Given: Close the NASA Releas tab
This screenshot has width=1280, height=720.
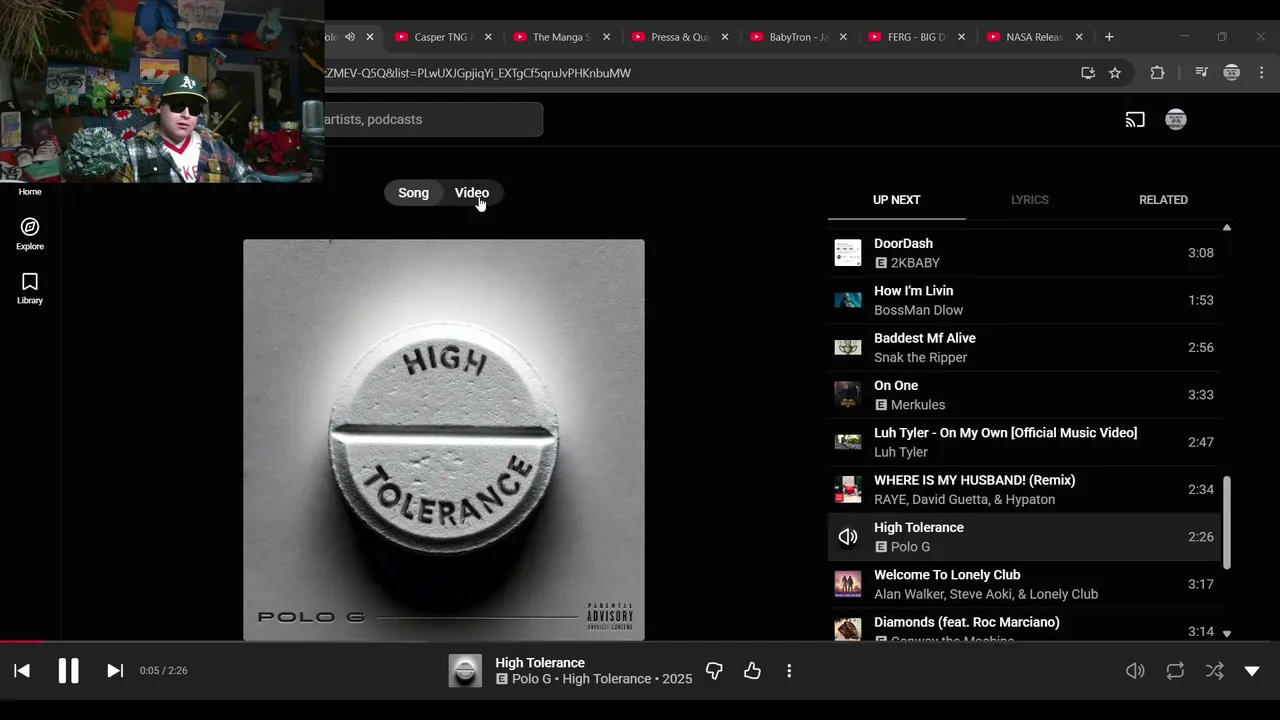Looking at the screenshot, I should click(1079, 37).
